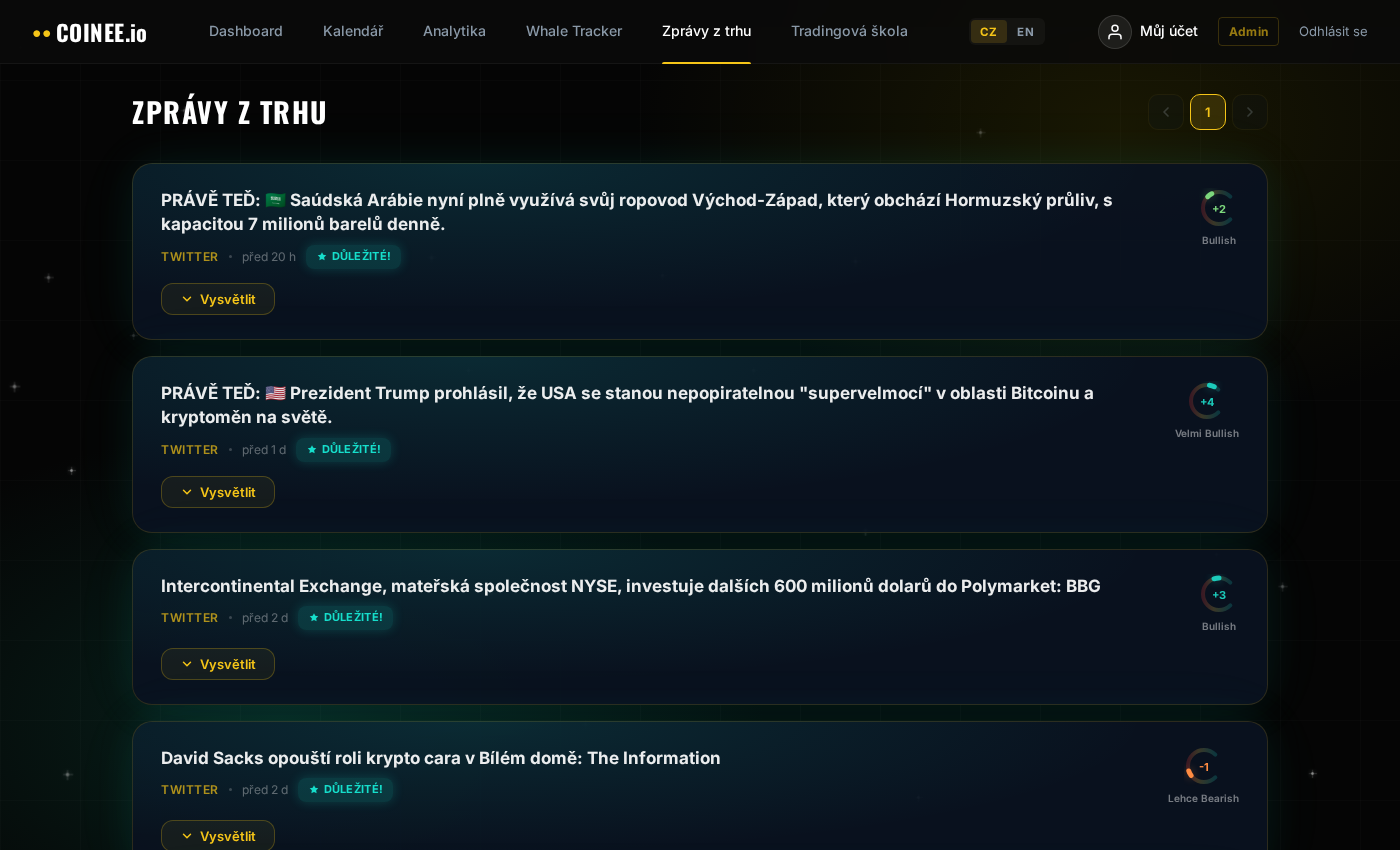The width and height of the screenshot is (1400, 850).
Task: Click Odhlásit se to log out
Action: (1333, 31)
